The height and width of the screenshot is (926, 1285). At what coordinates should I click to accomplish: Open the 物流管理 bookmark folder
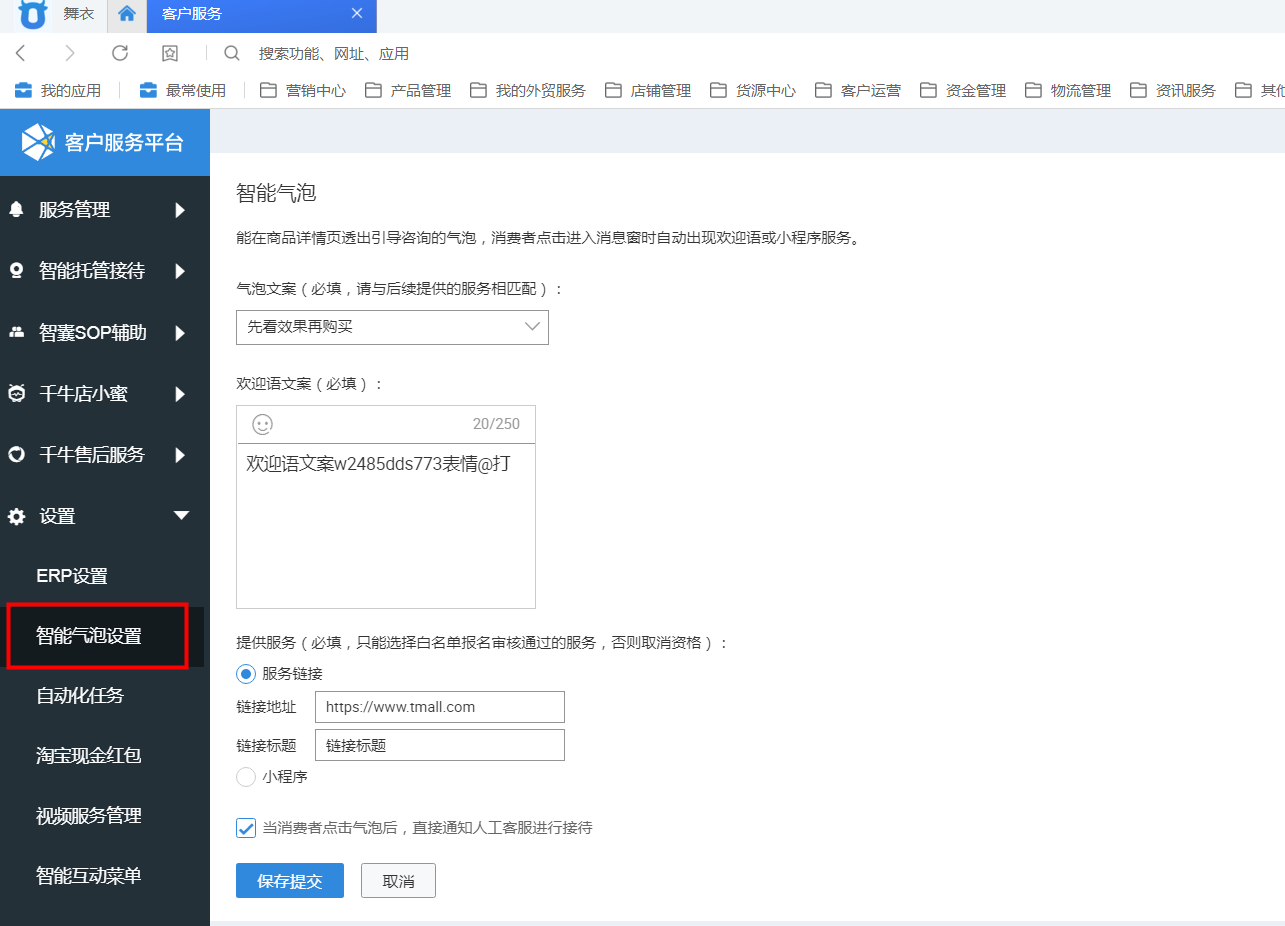1068,90
